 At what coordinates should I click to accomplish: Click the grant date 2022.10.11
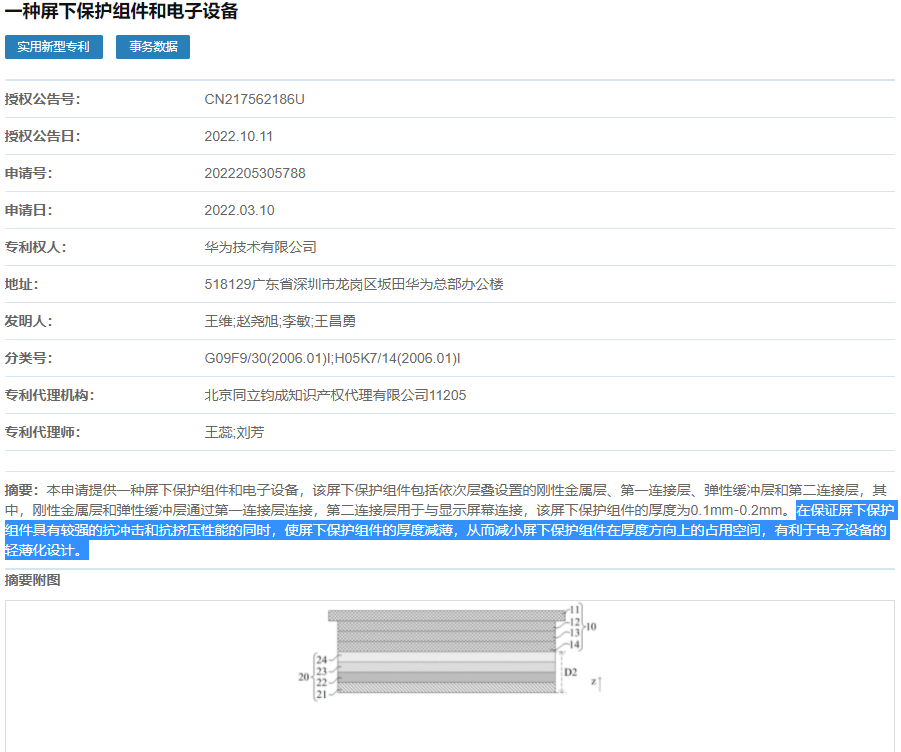click(x=238, y=136)
